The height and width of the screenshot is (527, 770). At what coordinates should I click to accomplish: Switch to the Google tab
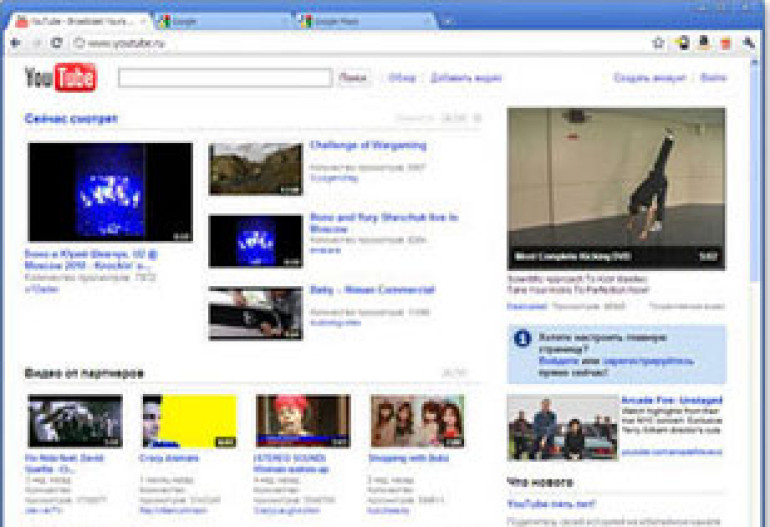[223, 21]
